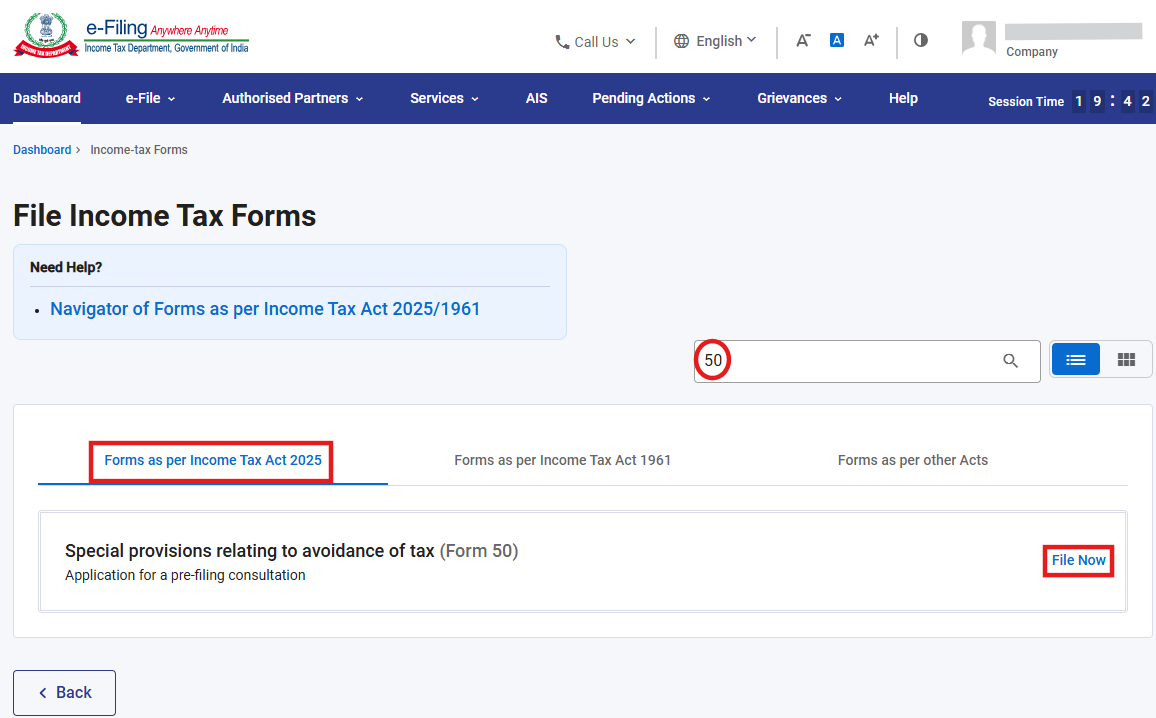Viewport: 1156px width, 718px height.
Task: Click the language globe icon
Action: 681,41
